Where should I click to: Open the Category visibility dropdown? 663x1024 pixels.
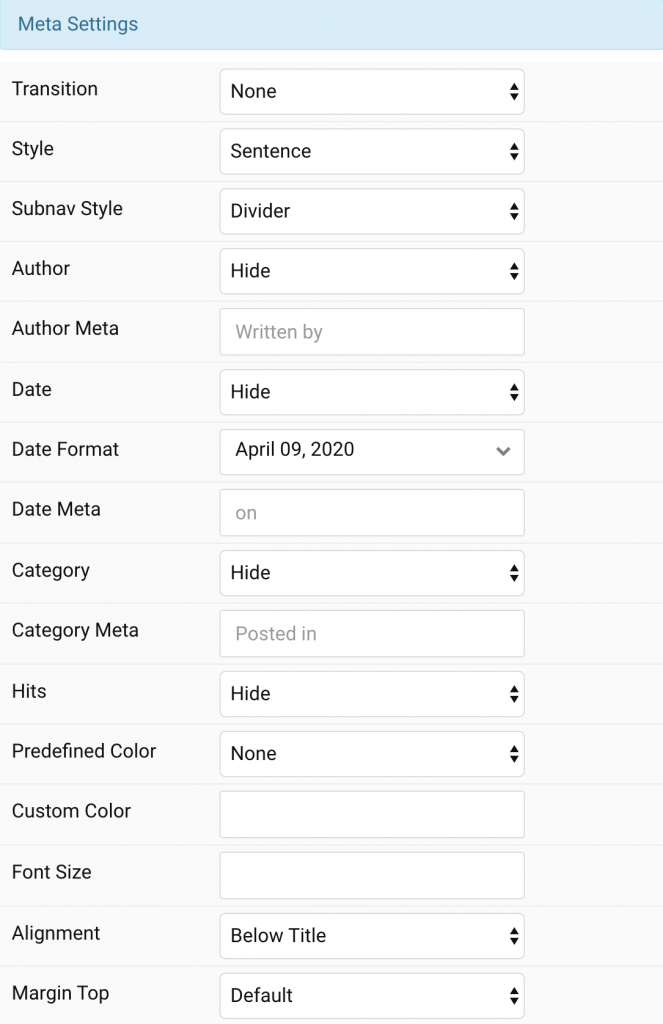tap(370, 572)
